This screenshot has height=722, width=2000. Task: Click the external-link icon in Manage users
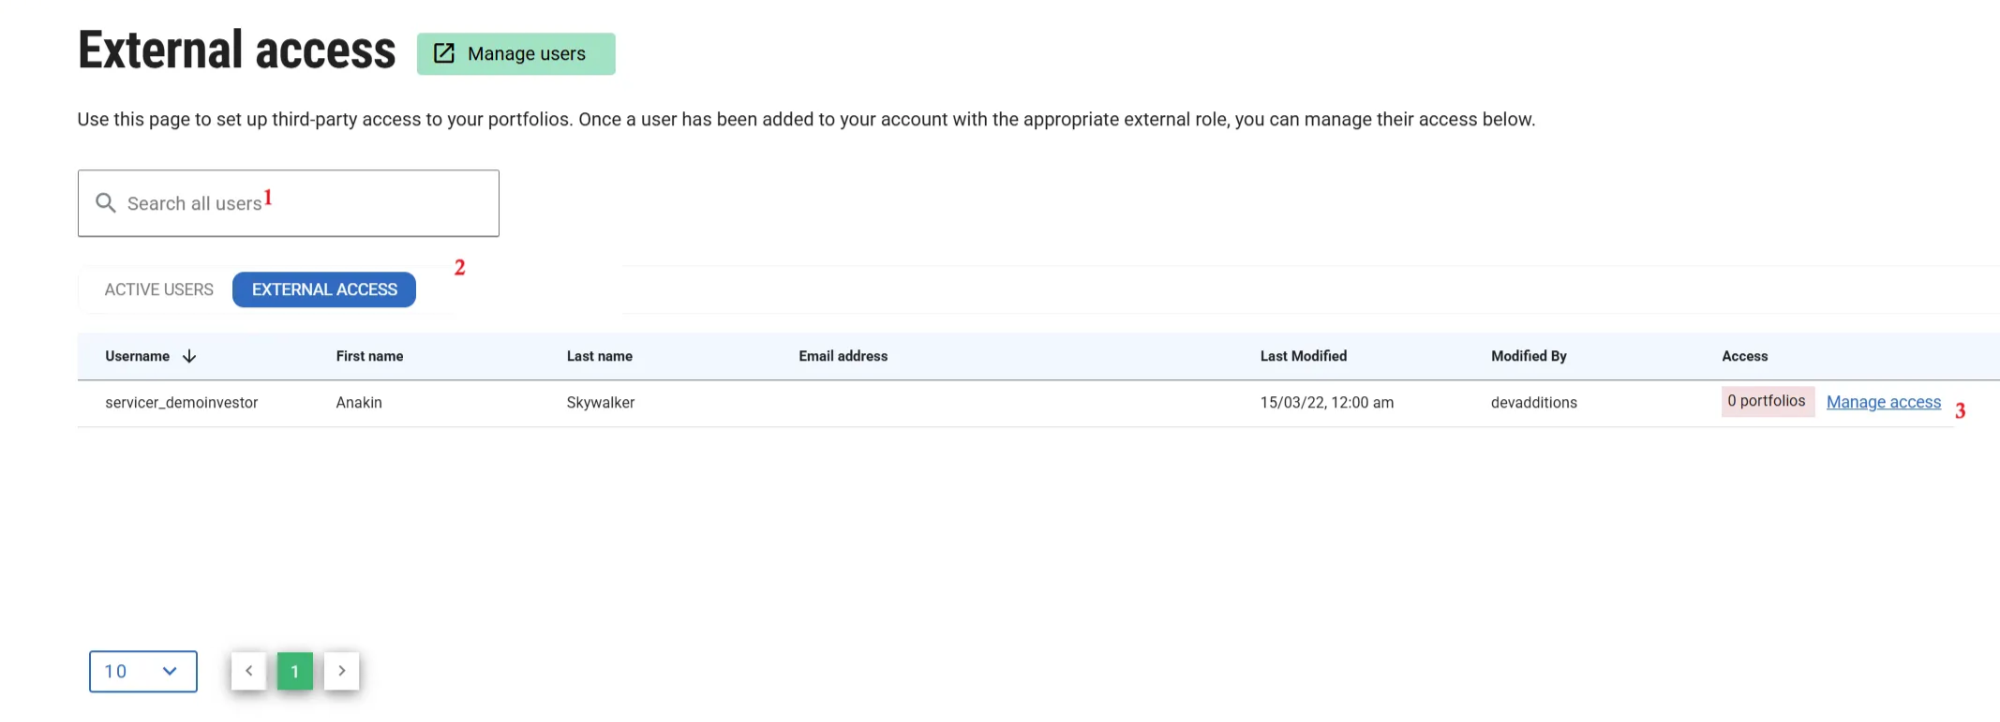click(x=444, y=54)
